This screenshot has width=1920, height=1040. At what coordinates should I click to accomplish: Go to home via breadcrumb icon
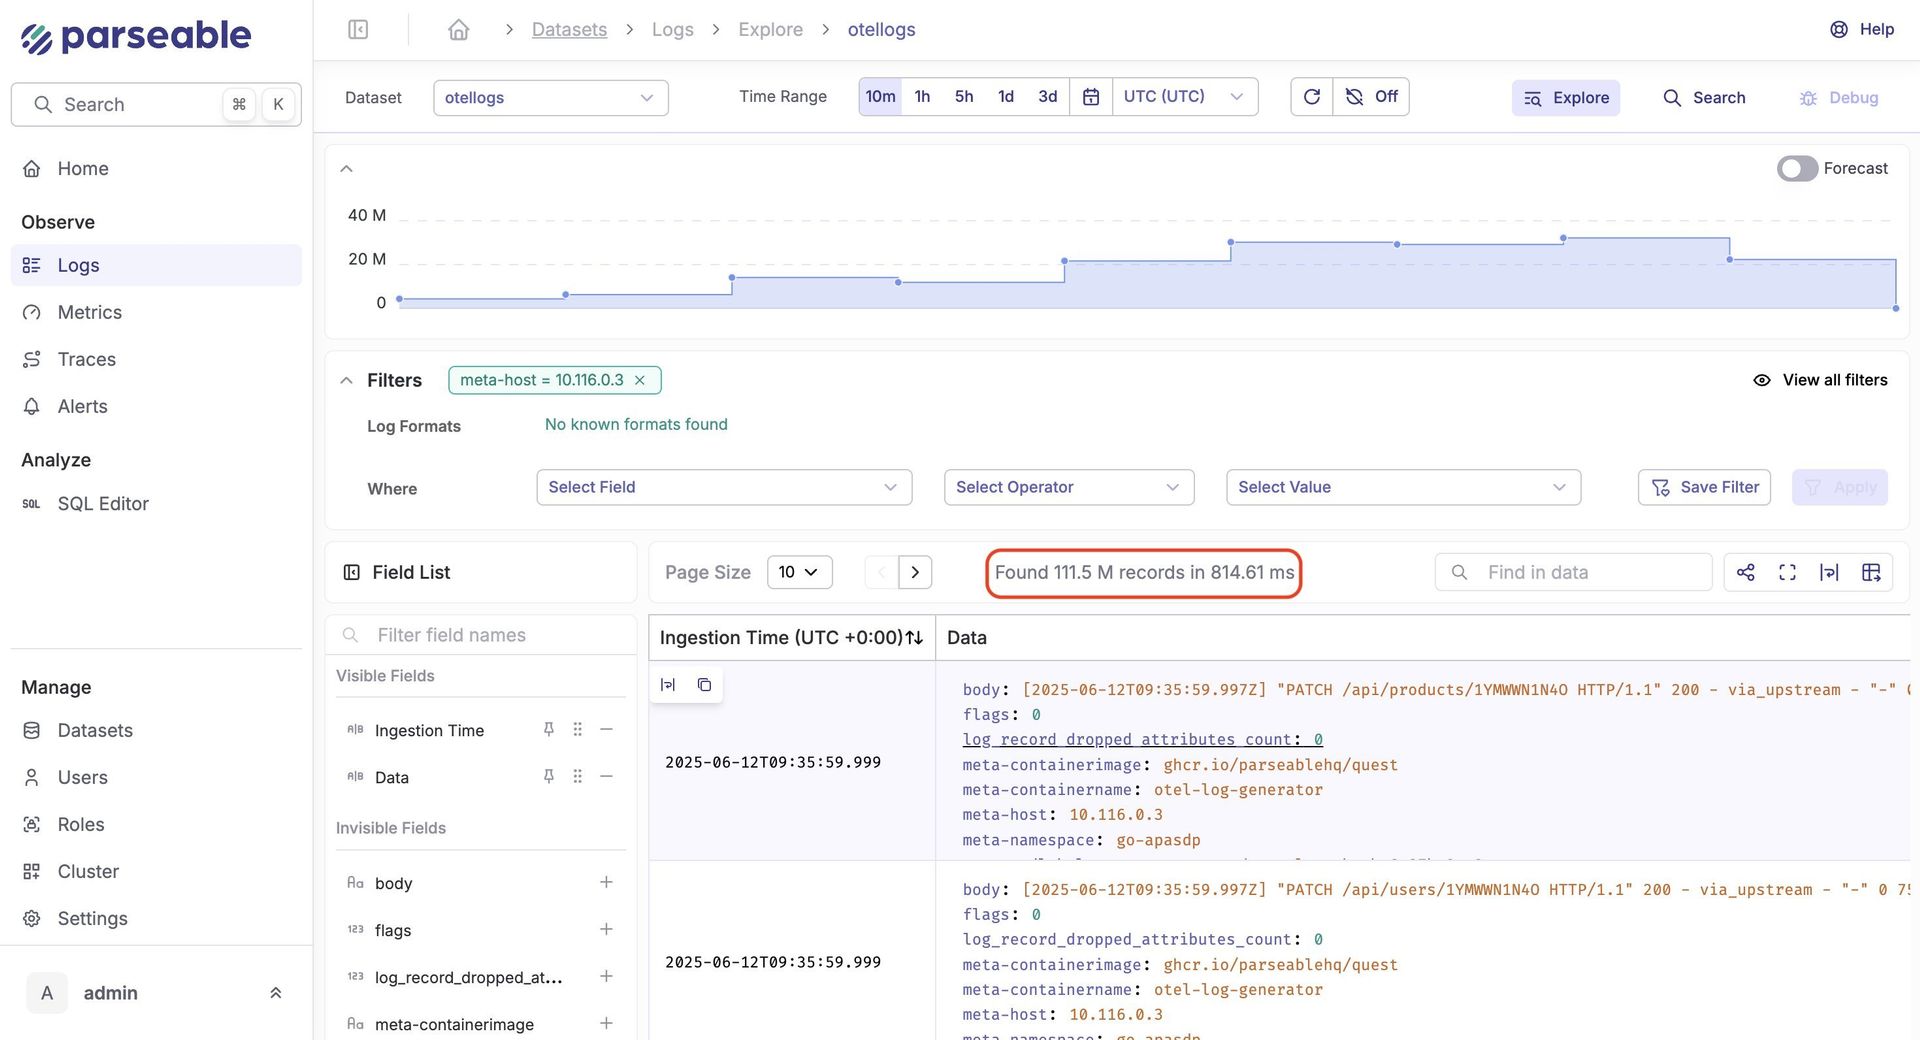[458, 29]
